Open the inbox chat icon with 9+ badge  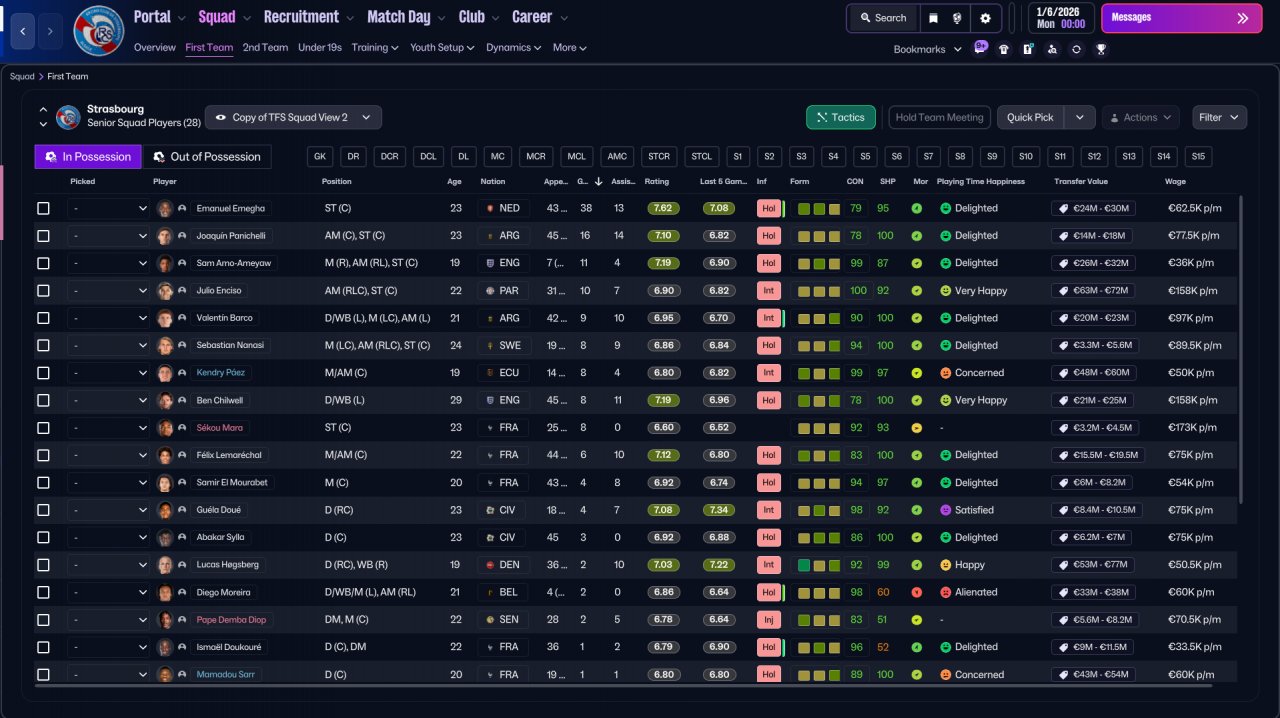980,48
